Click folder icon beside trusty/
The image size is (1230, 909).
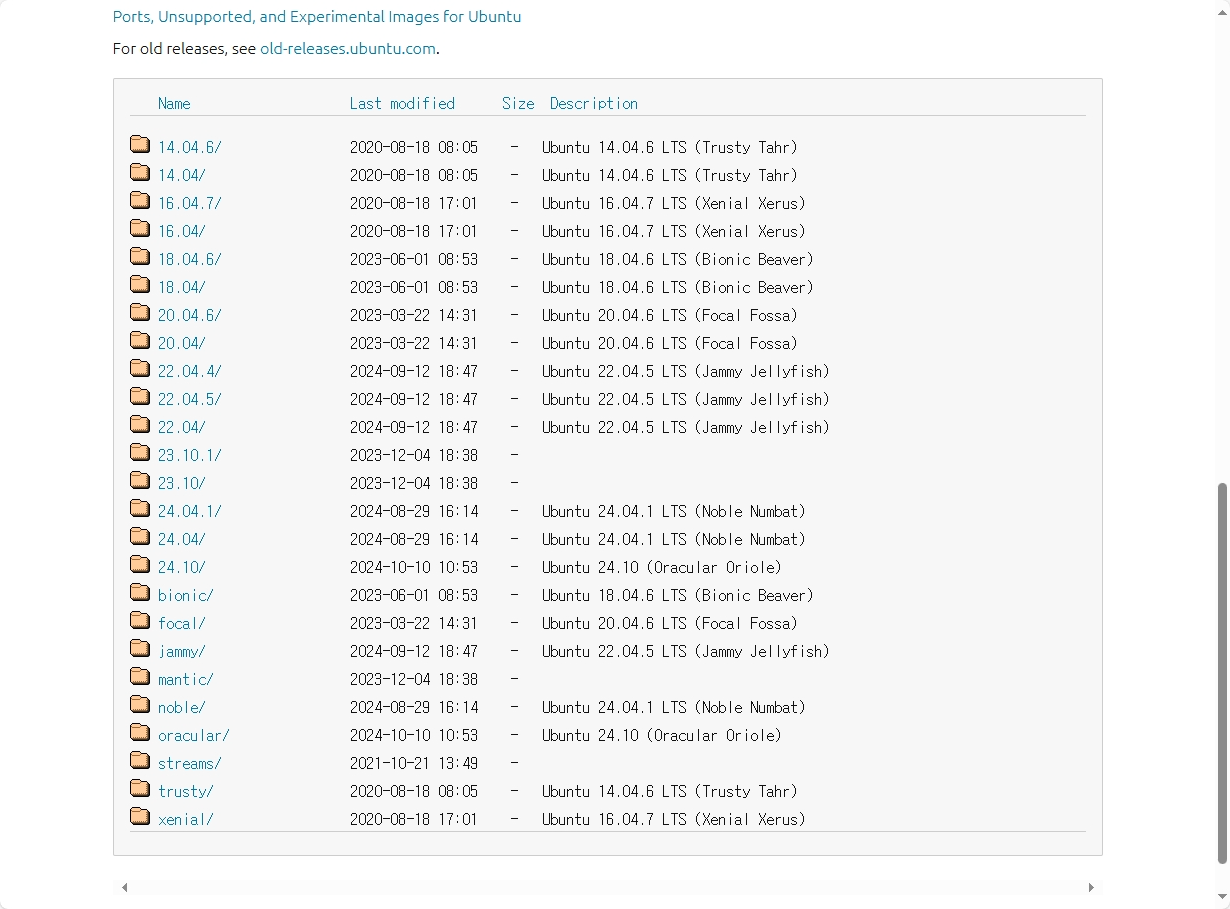[x=140, y=788]
